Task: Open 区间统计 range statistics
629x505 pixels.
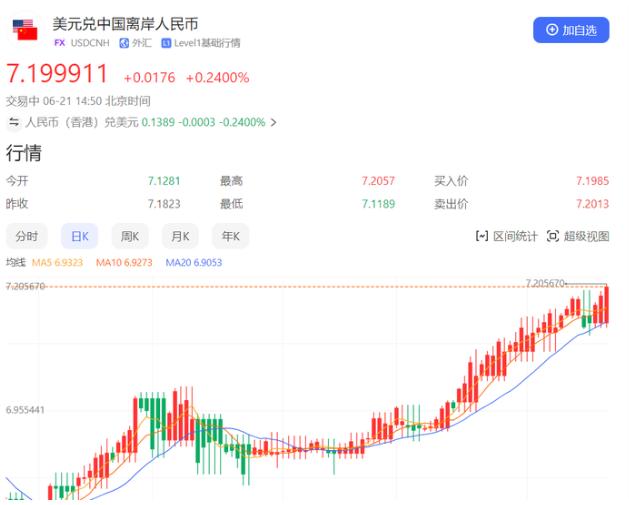Action: click(x=506, y=236)
